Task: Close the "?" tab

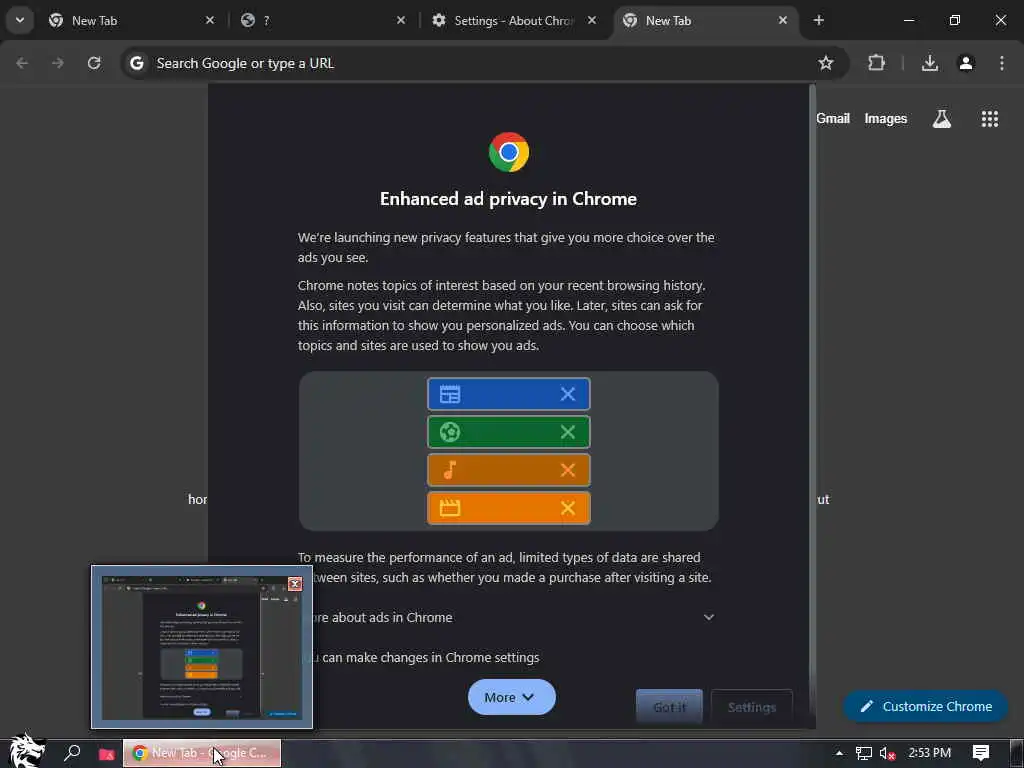Action: click(x=401, y=20)
